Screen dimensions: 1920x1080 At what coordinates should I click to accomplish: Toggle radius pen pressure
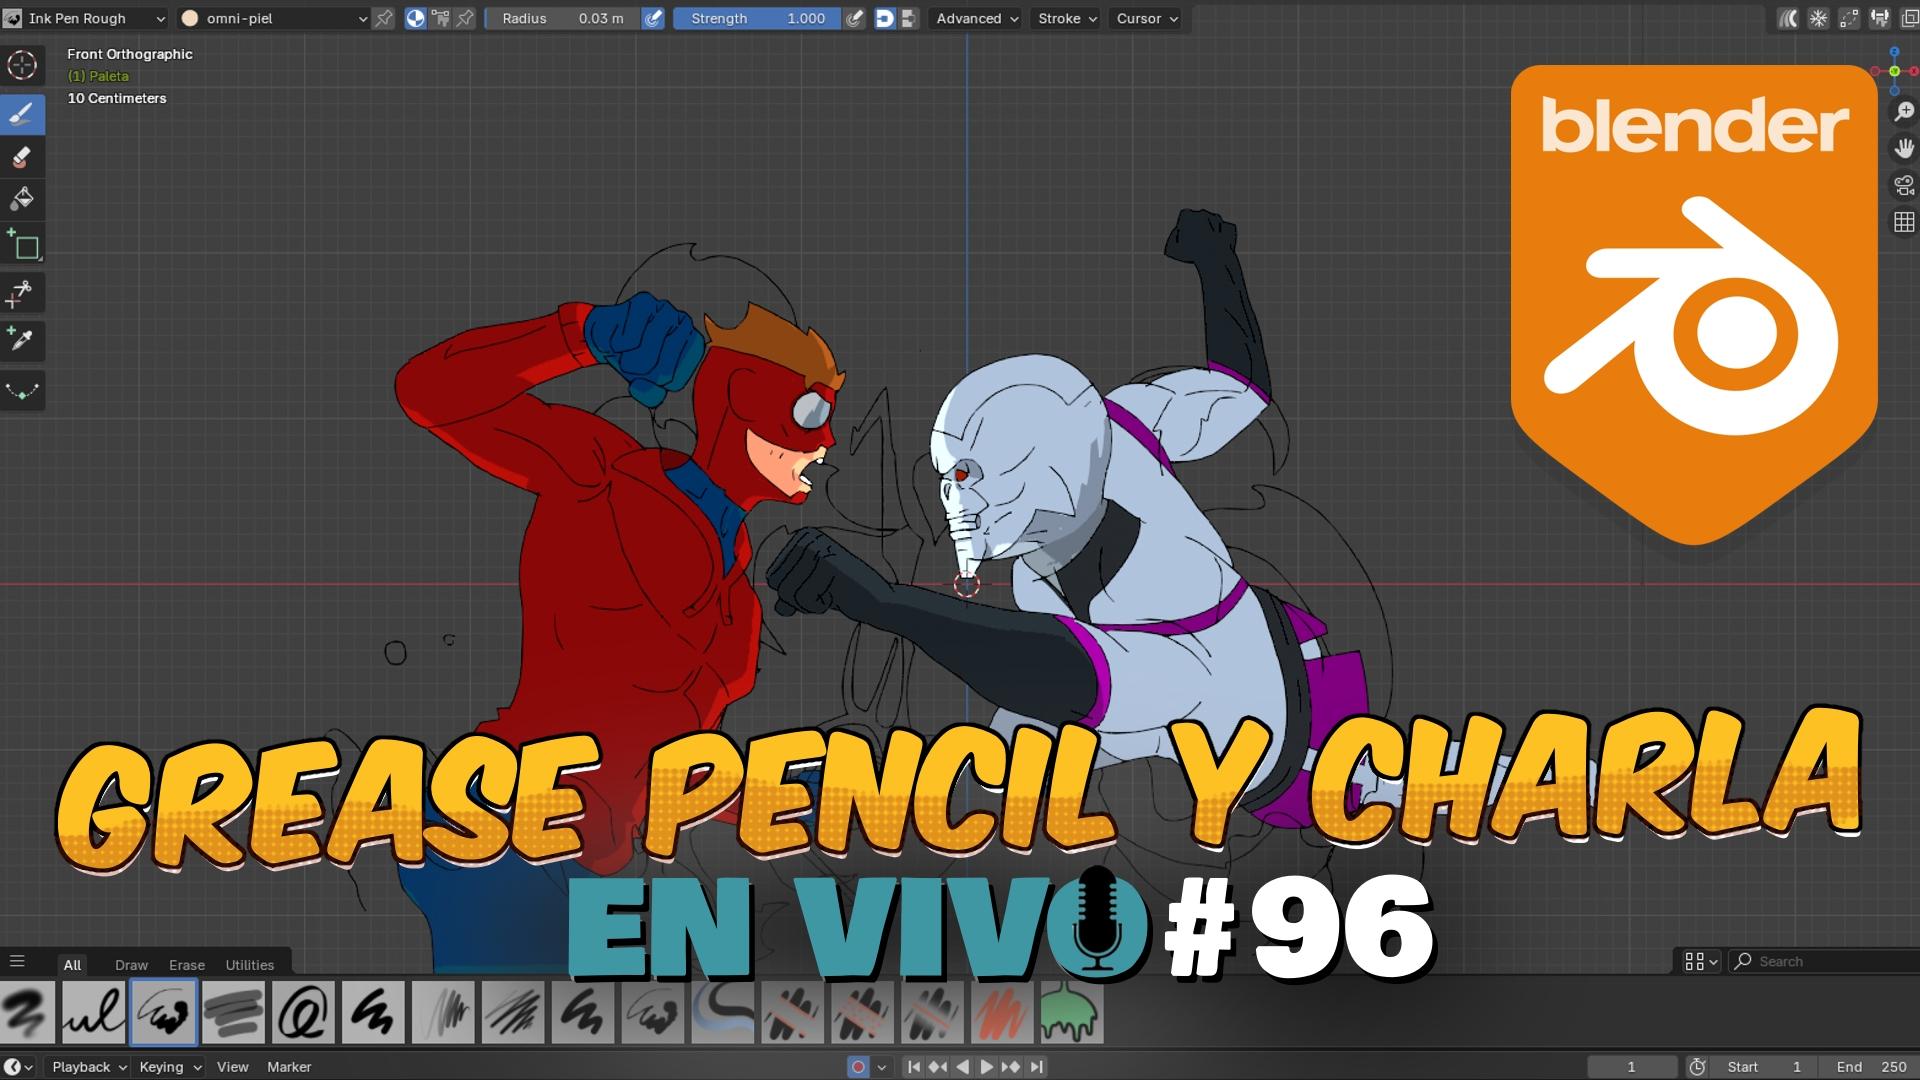(653, 18)
